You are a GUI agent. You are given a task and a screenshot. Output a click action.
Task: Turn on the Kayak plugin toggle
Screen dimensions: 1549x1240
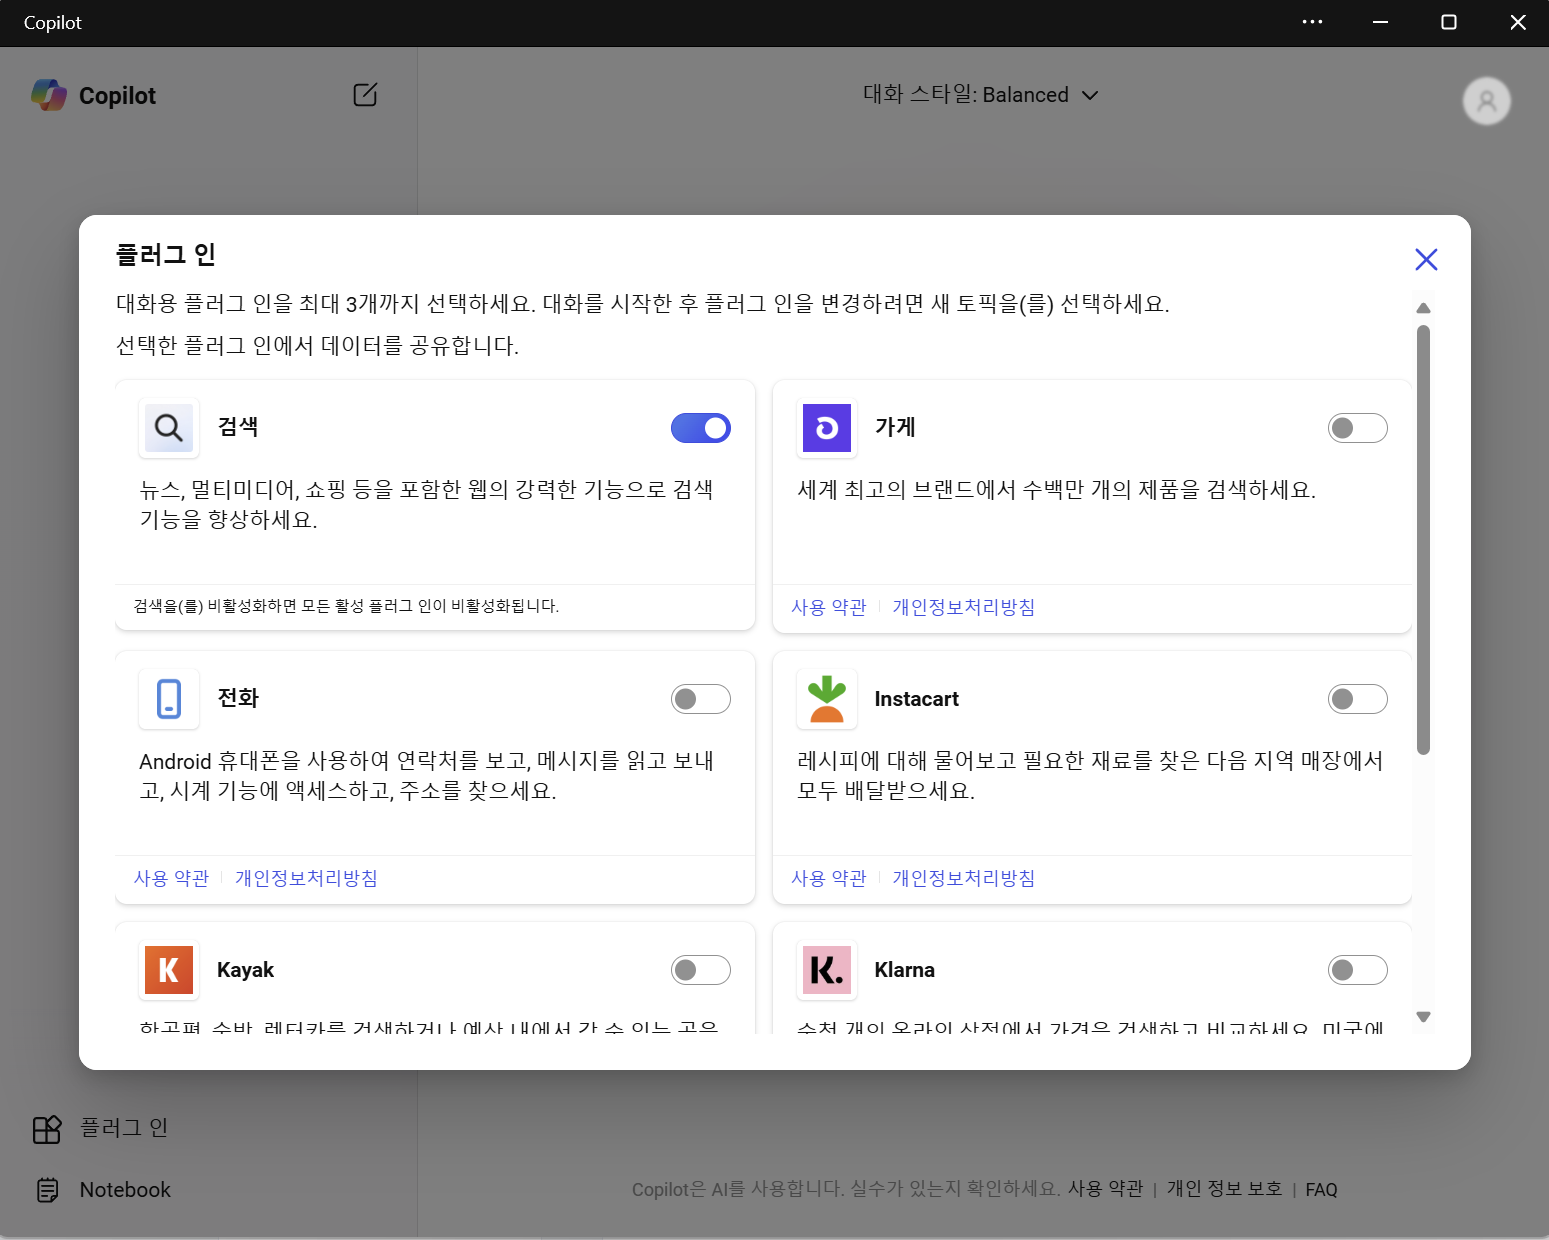[701, 970]
